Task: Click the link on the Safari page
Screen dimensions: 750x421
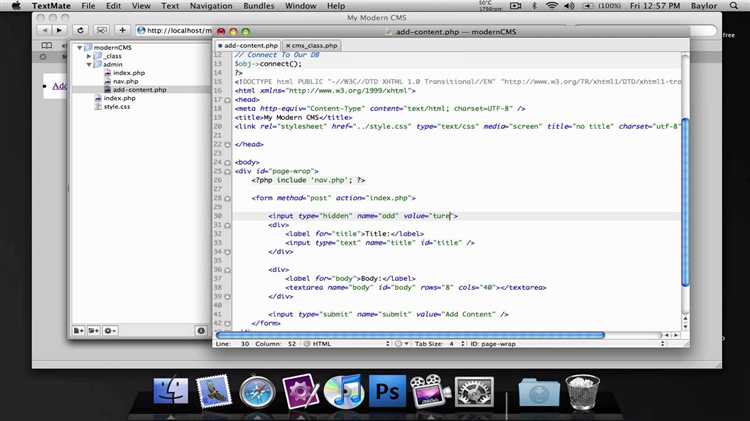Action: click(59, 86)
